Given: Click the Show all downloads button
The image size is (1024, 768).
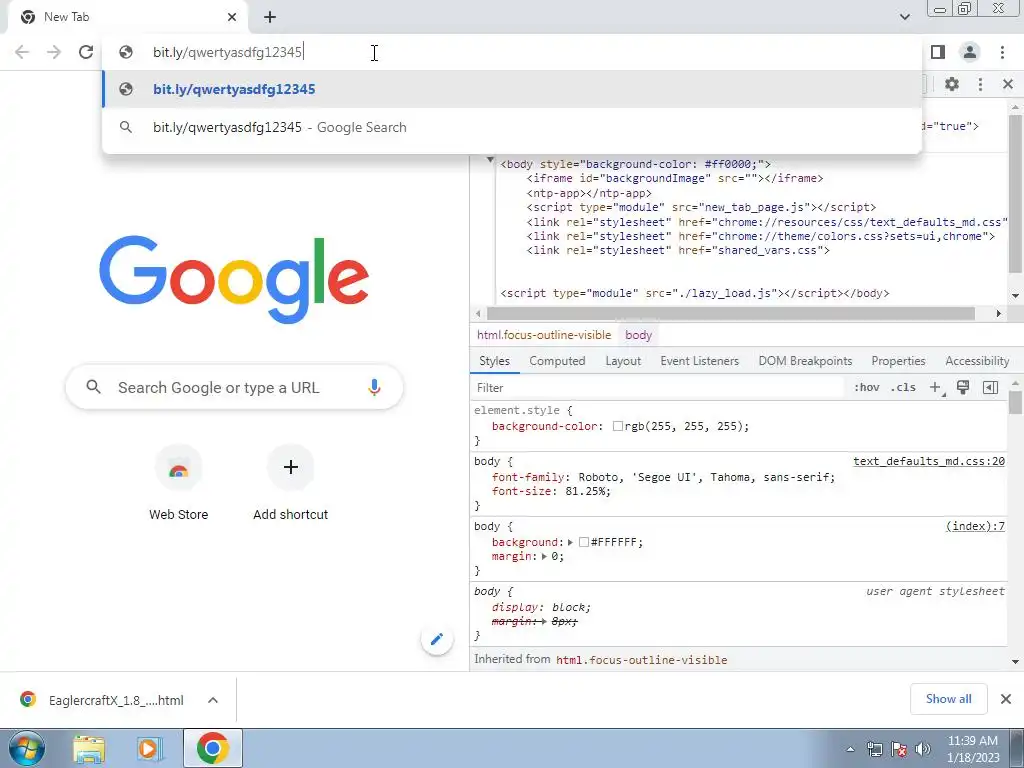Looking at the screenshot, I should tap(948, 699).
